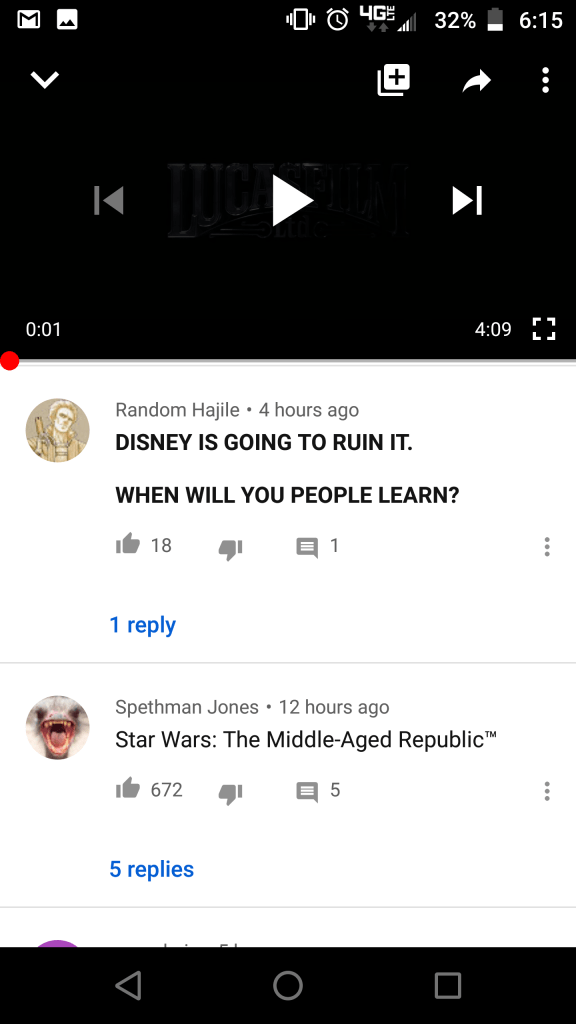Dislike Random Hajile's comment
This screenshot has height=1024, width=576.
230,549
